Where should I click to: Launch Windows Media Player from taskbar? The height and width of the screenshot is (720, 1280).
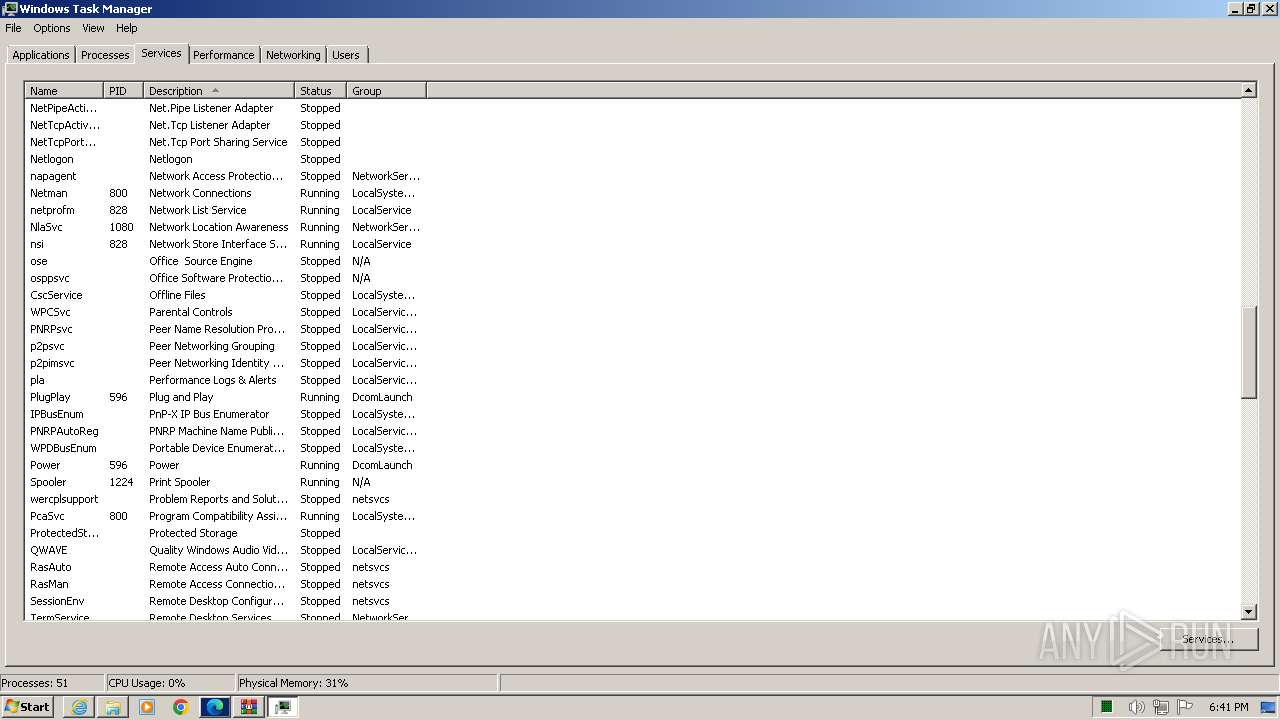[x=147, y=707]
